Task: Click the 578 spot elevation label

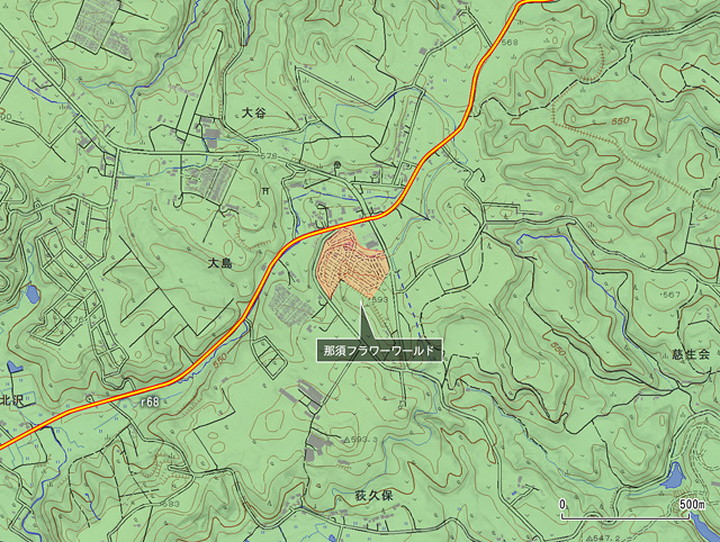Action: pos(269,156)
